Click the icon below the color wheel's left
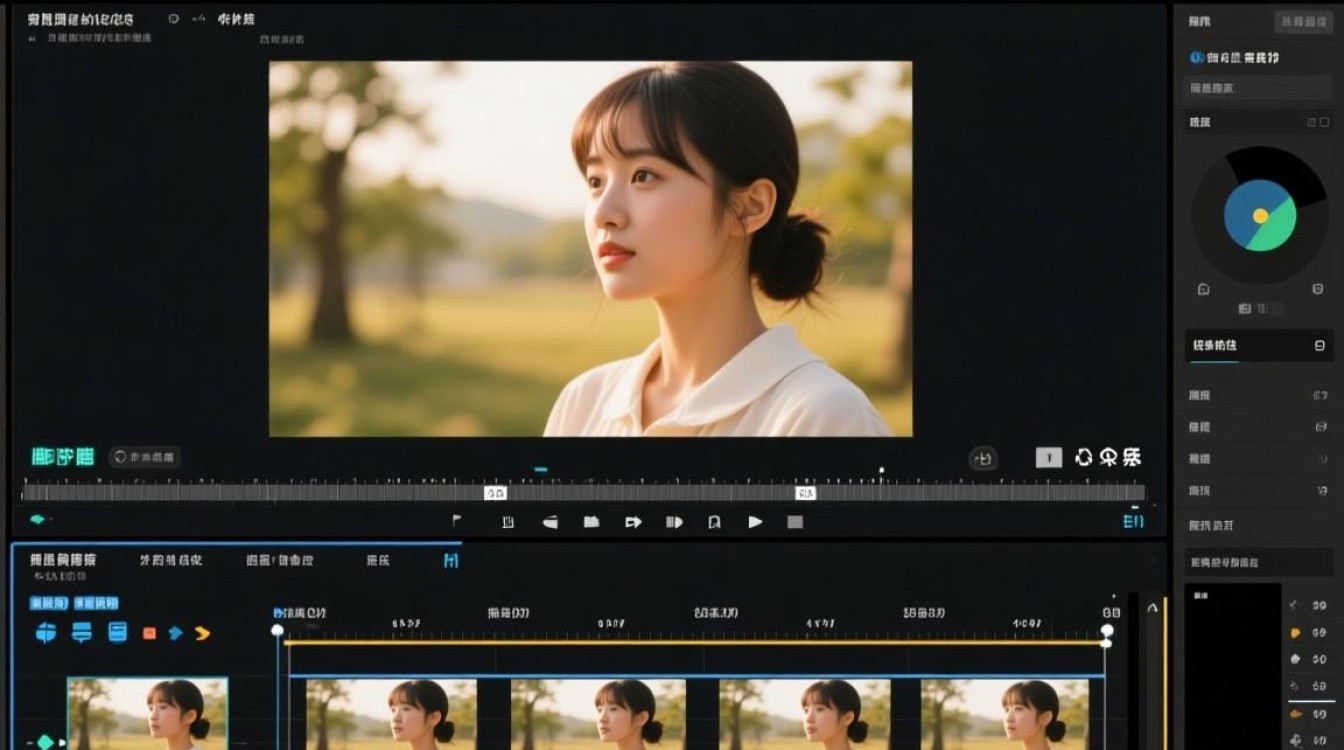This screenshot has width=1344, height=750. tap(1204, 290)
